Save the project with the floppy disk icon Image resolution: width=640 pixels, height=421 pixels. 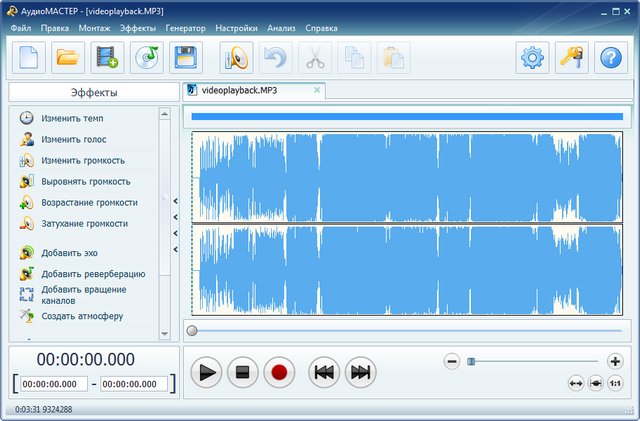click(x=186, y=58)
